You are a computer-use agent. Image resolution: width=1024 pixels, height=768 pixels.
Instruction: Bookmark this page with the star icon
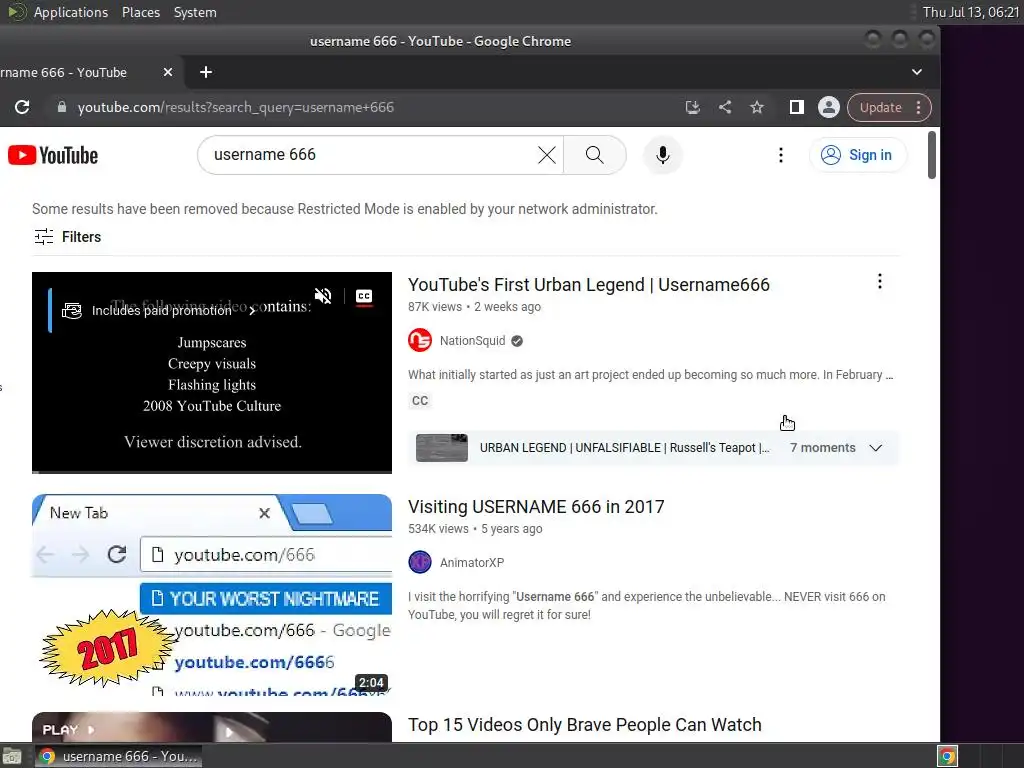[x=757, y=107]
